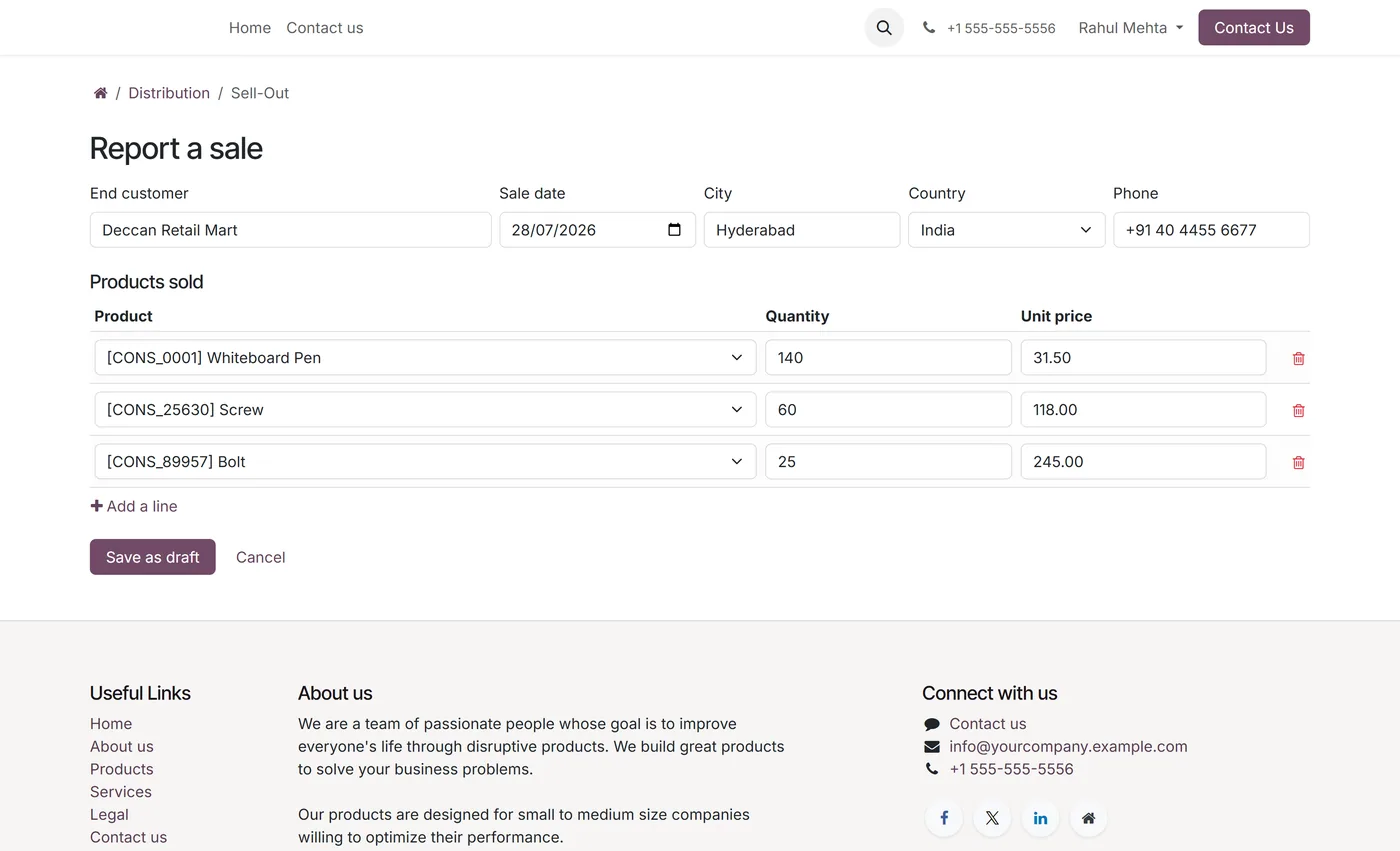Open Contact us under Connect with us

click(988, 724)
